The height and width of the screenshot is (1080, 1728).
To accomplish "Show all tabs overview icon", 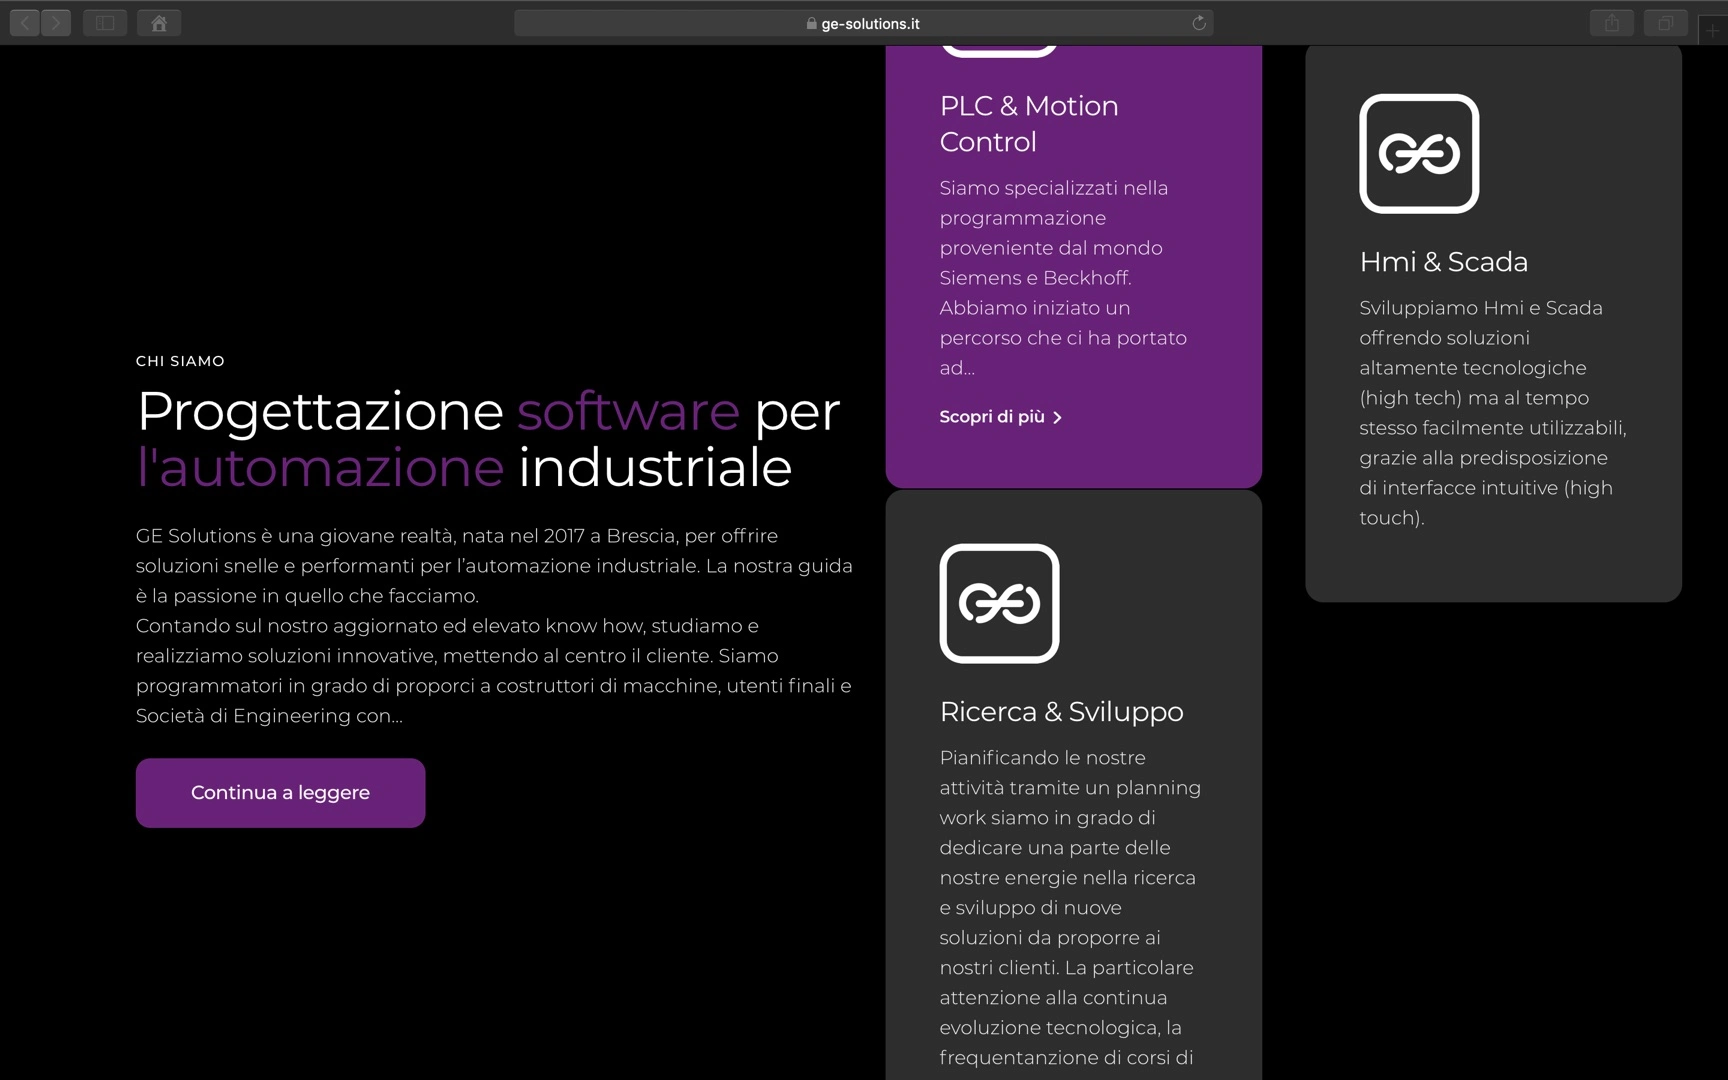I will (x=1666, y=23).
